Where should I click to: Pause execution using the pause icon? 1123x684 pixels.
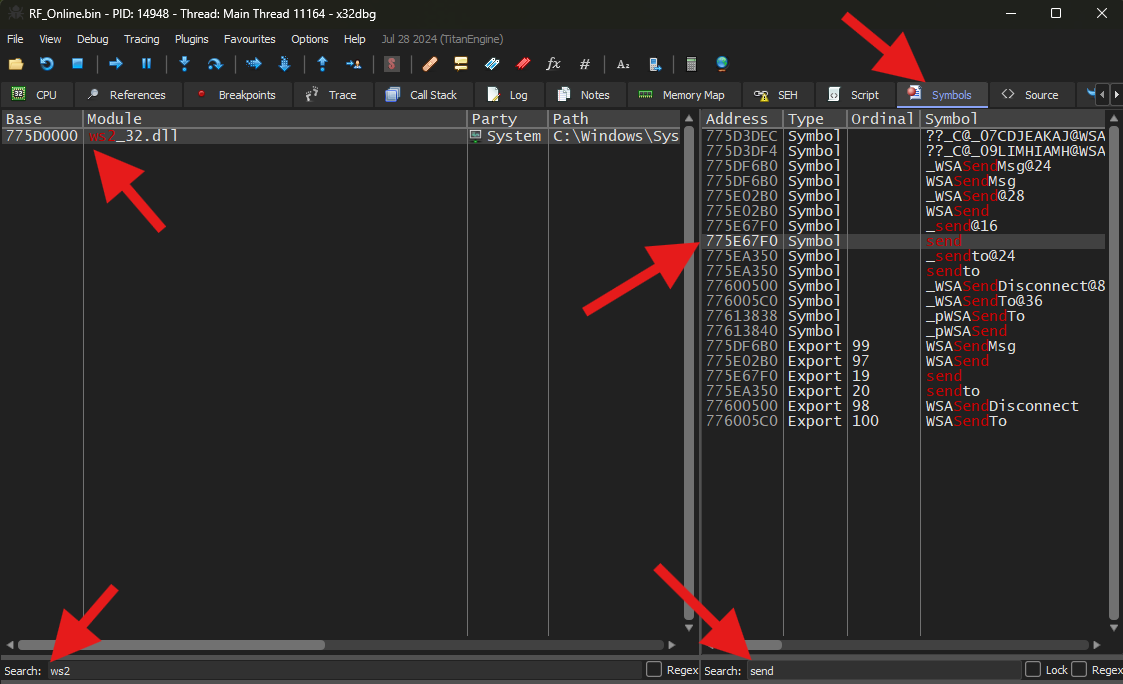146,64
